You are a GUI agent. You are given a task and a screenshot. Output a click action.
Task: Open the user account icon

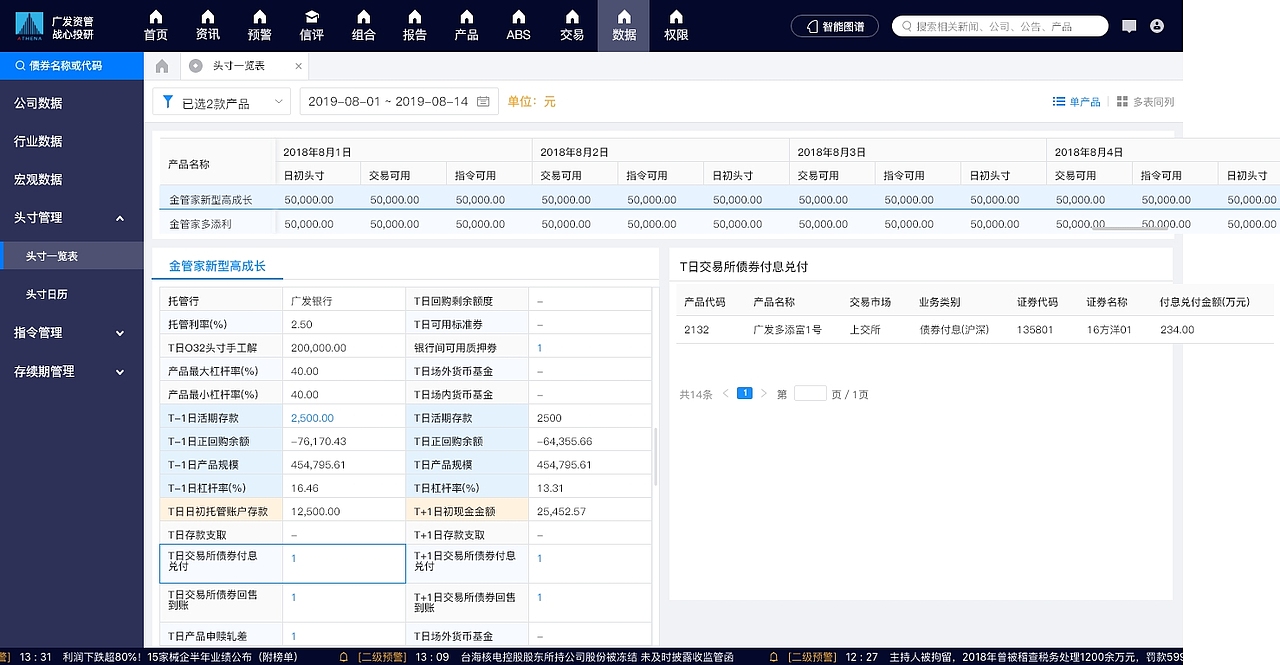pos(1158,25)
